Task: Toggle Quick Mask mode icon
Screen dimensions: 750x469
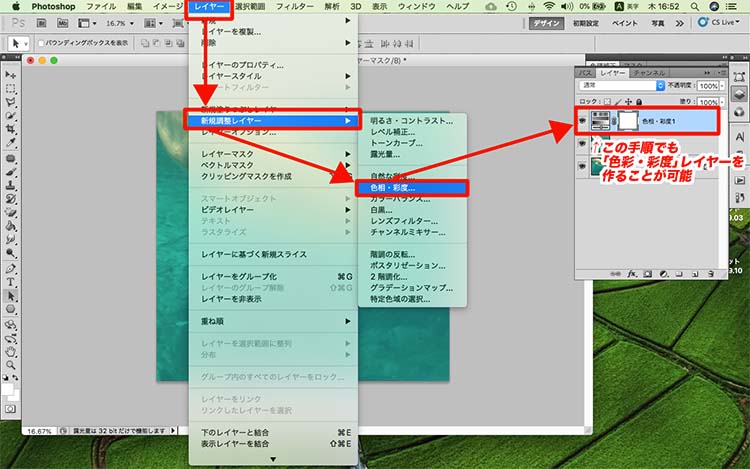Action: point(10,409)
